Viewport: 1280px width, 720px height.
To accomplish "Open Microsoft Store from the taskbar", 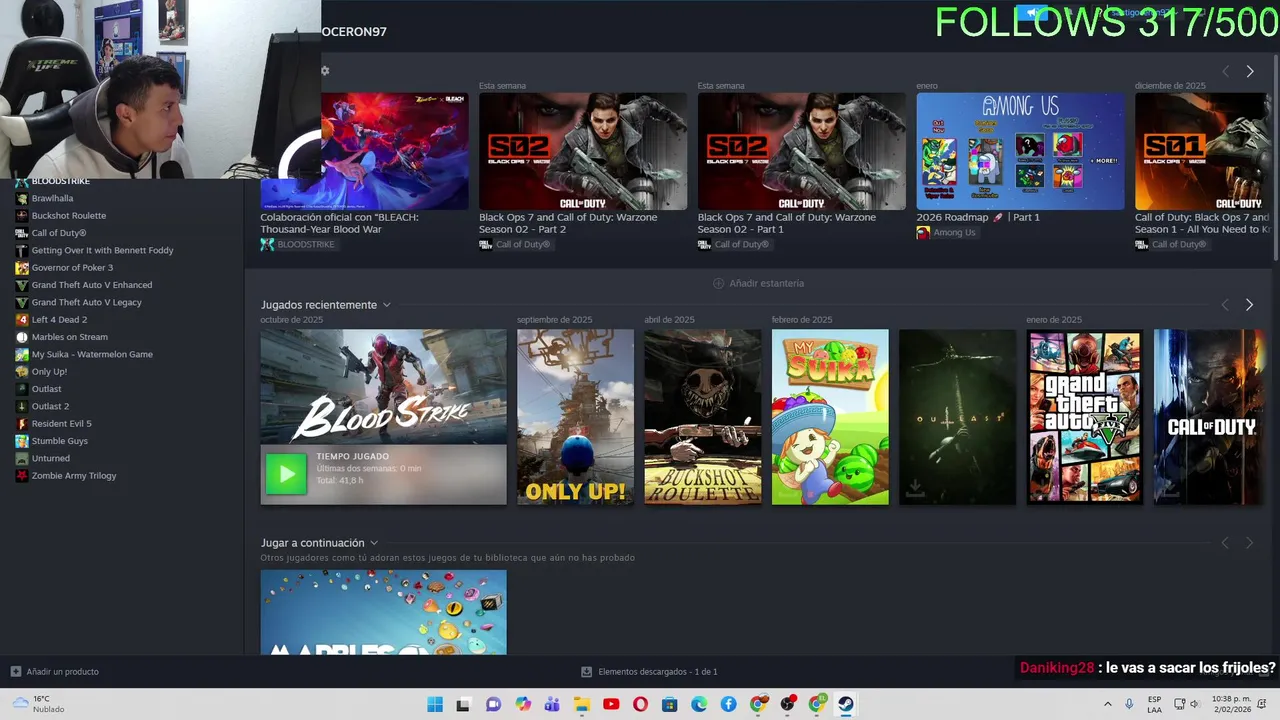I will tap(670, 704).
